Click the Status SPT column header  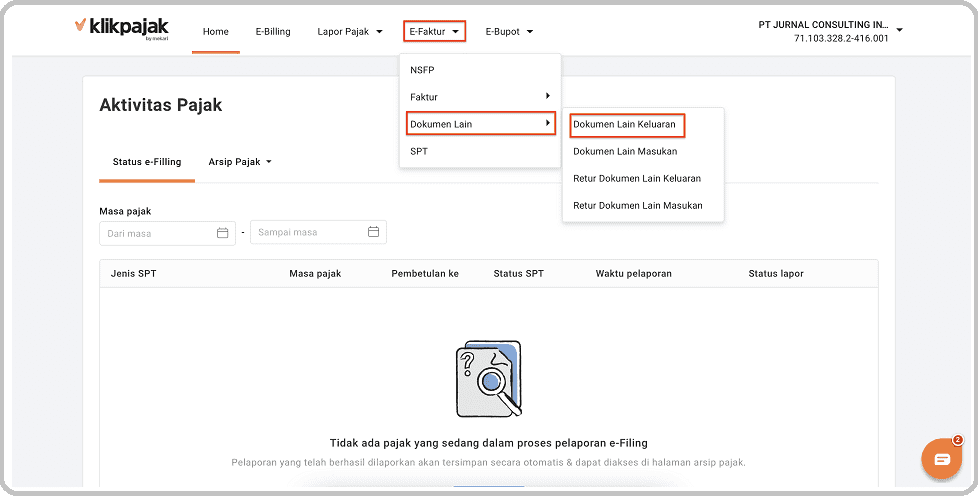point(518,273)
